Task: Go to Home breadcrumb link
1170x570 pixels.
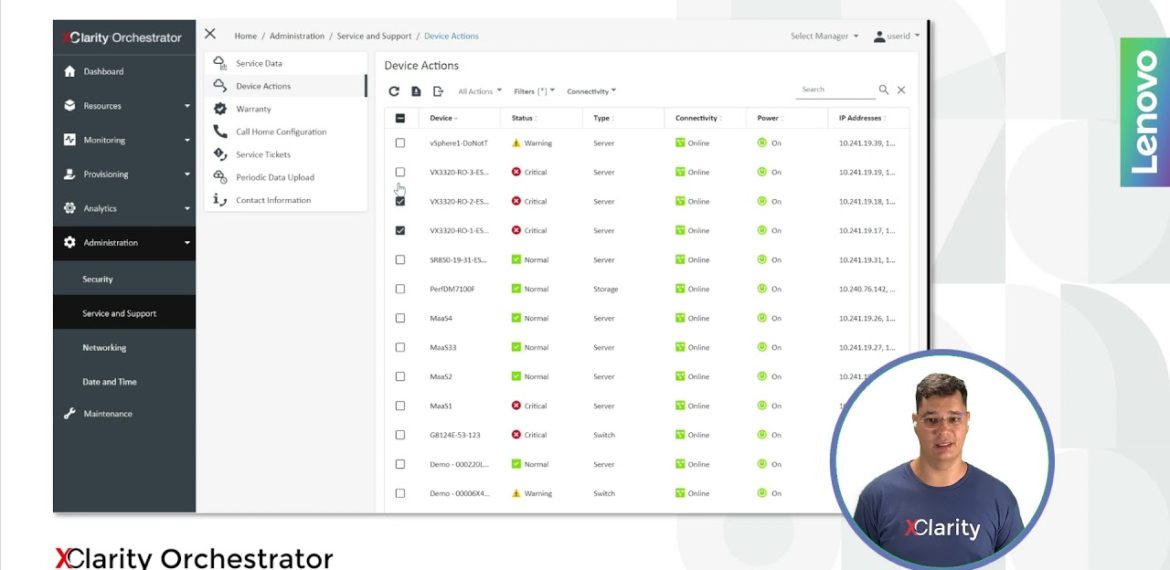Action: point(245,36)
